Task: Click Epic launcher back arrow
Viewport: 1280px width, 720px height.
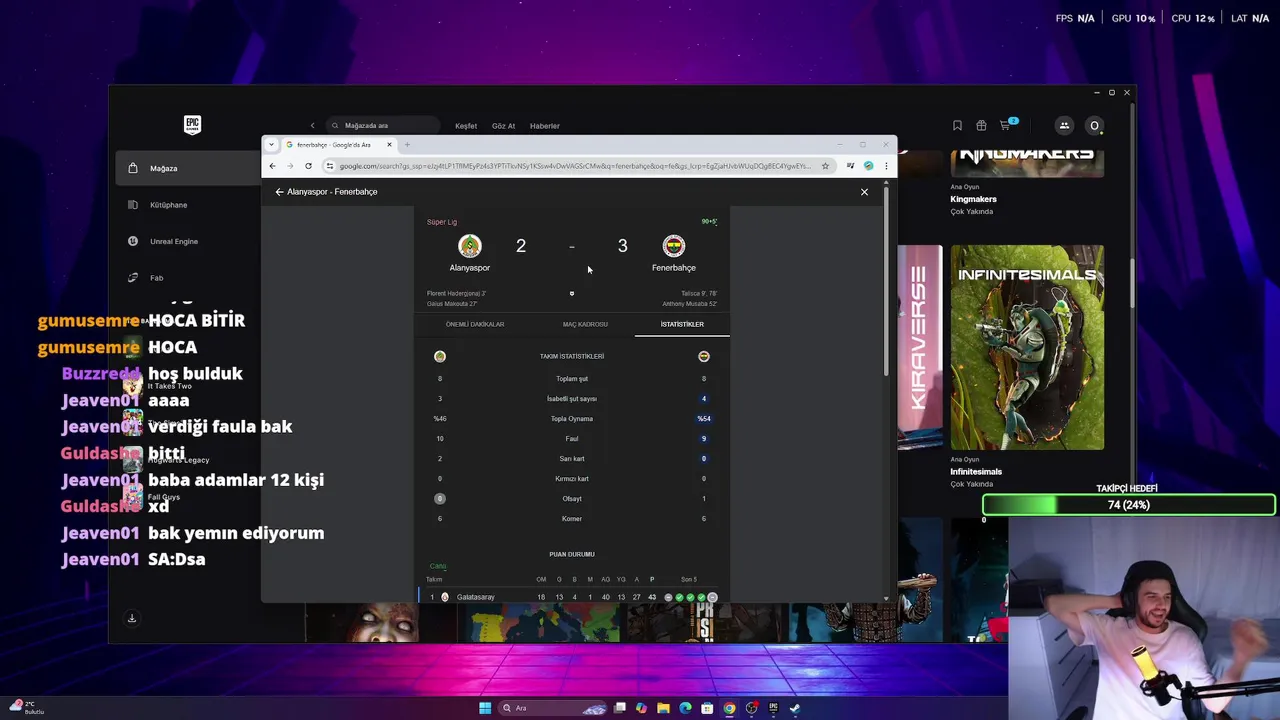Action: 312,126
